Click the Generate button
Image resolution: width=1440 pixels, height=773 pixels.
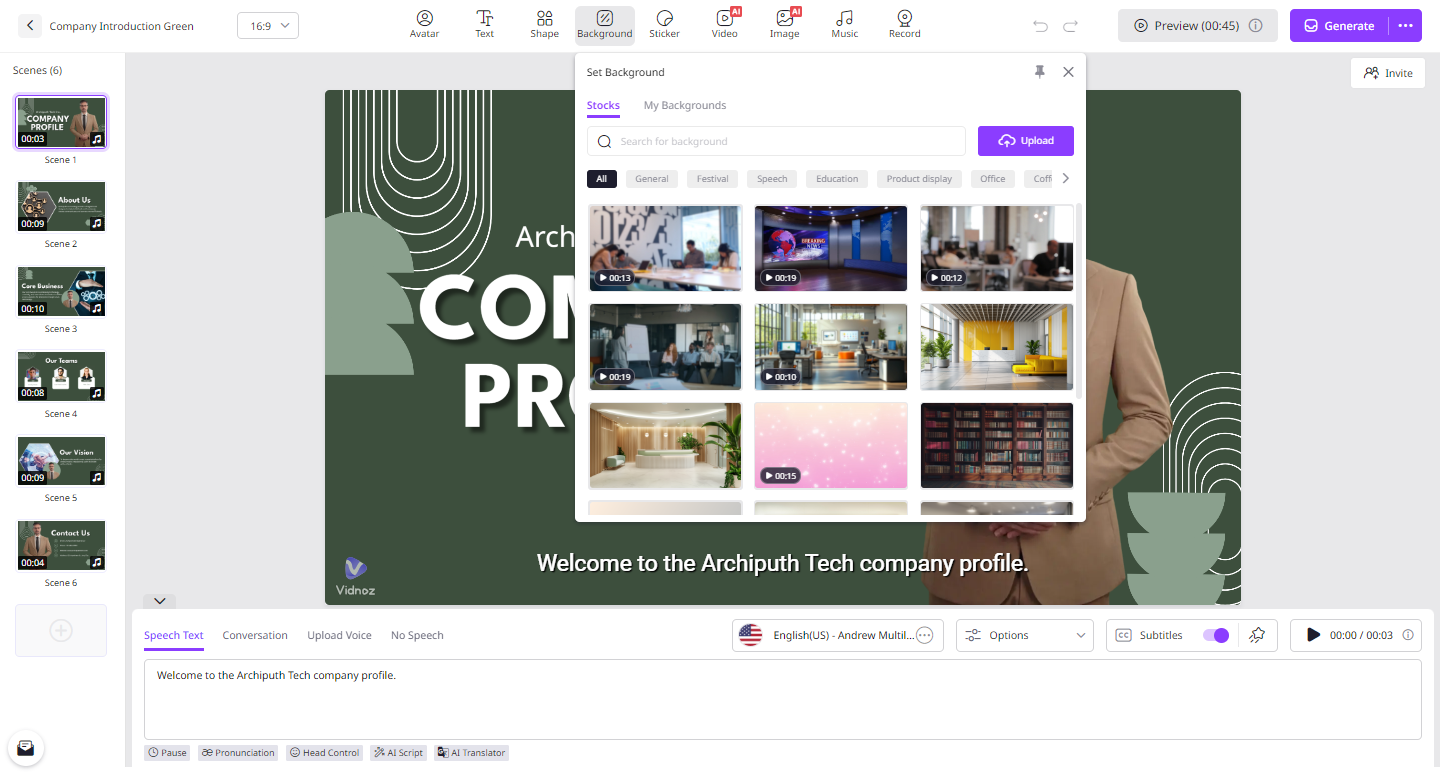click(x=1339, y=26)
